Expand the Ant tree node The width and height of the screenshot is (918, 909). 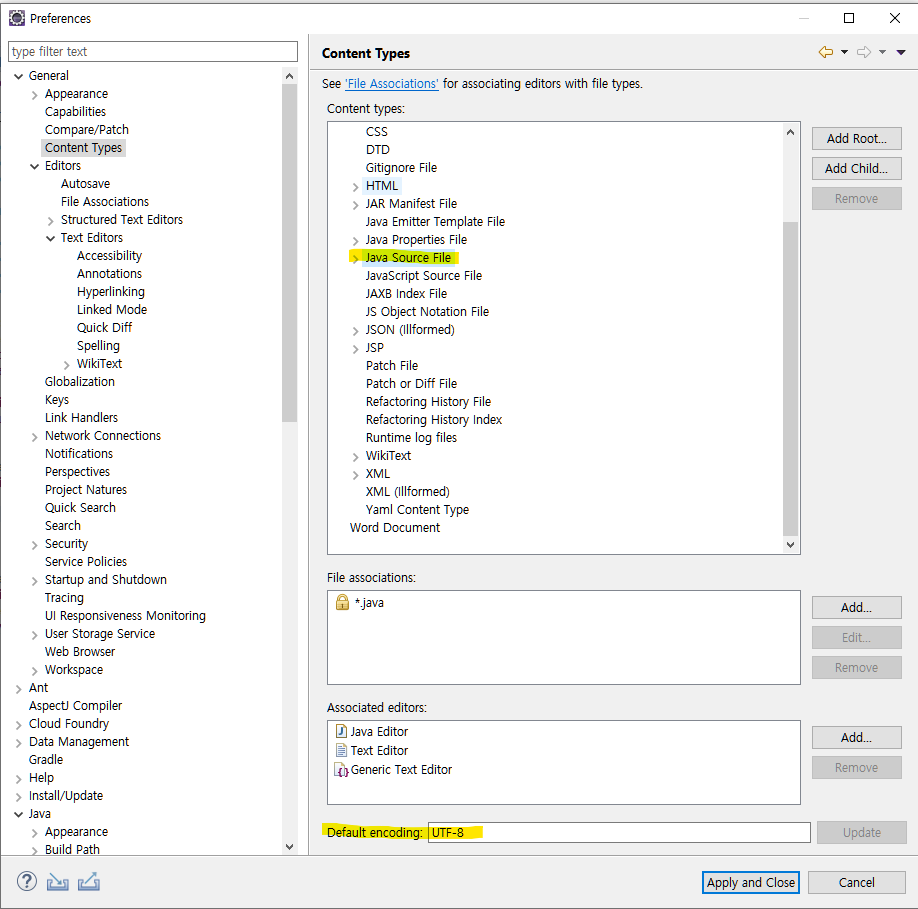point(18,689)
